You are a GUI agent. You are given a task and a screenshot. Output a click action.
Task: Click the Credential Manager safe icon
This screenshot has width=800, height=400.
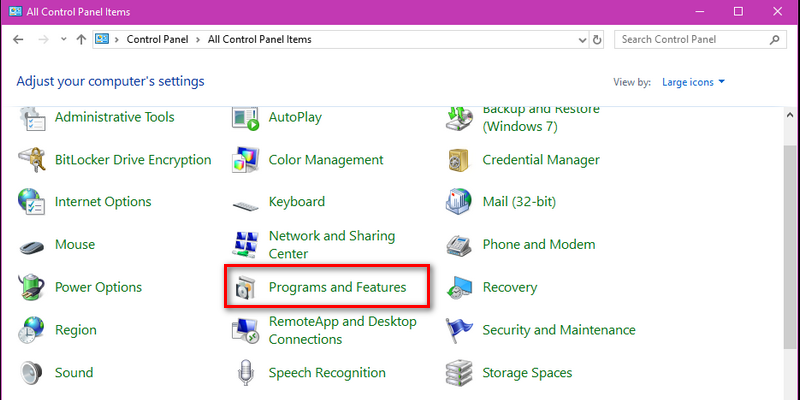coord(460,160)
